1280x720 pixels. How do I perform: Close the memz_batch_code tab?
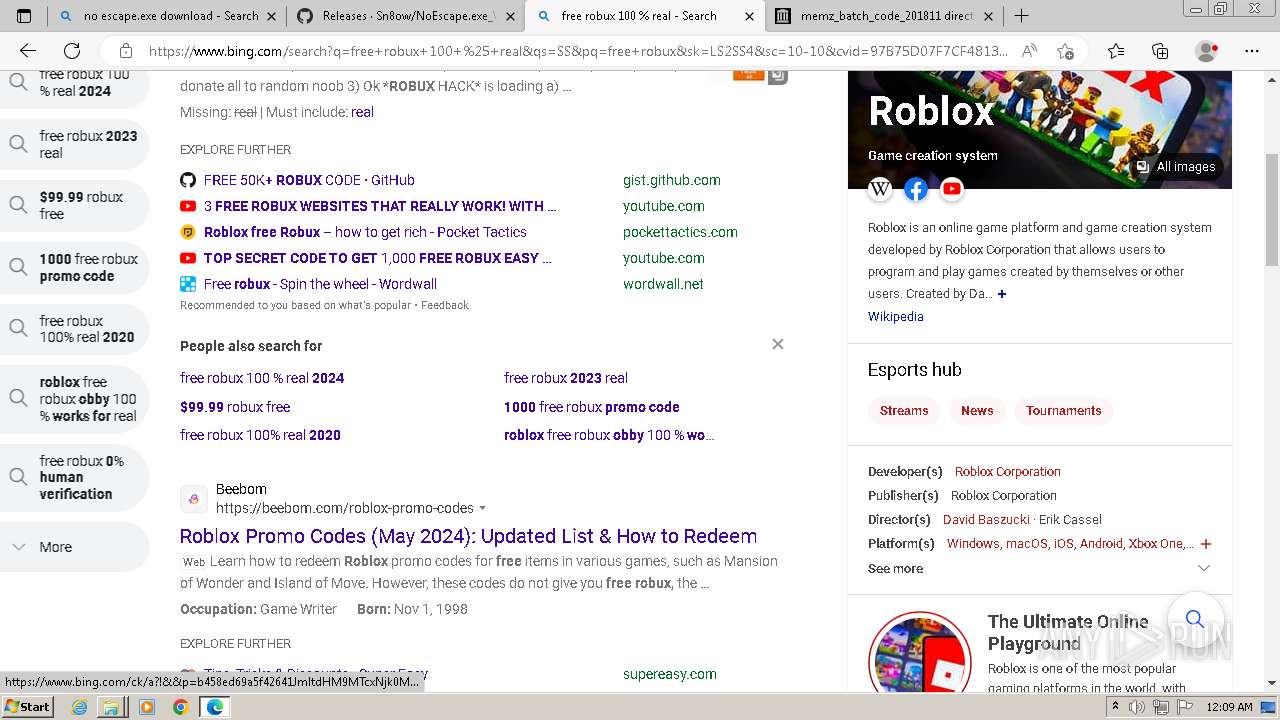pos(989,16)
